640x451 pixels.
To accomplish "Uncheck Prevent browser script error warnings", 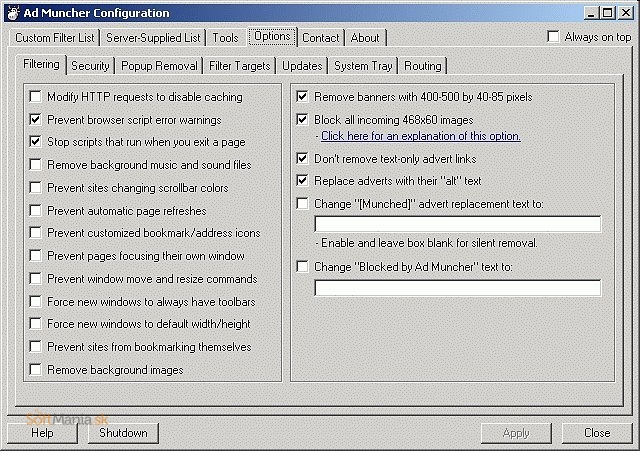I will 36,120.
